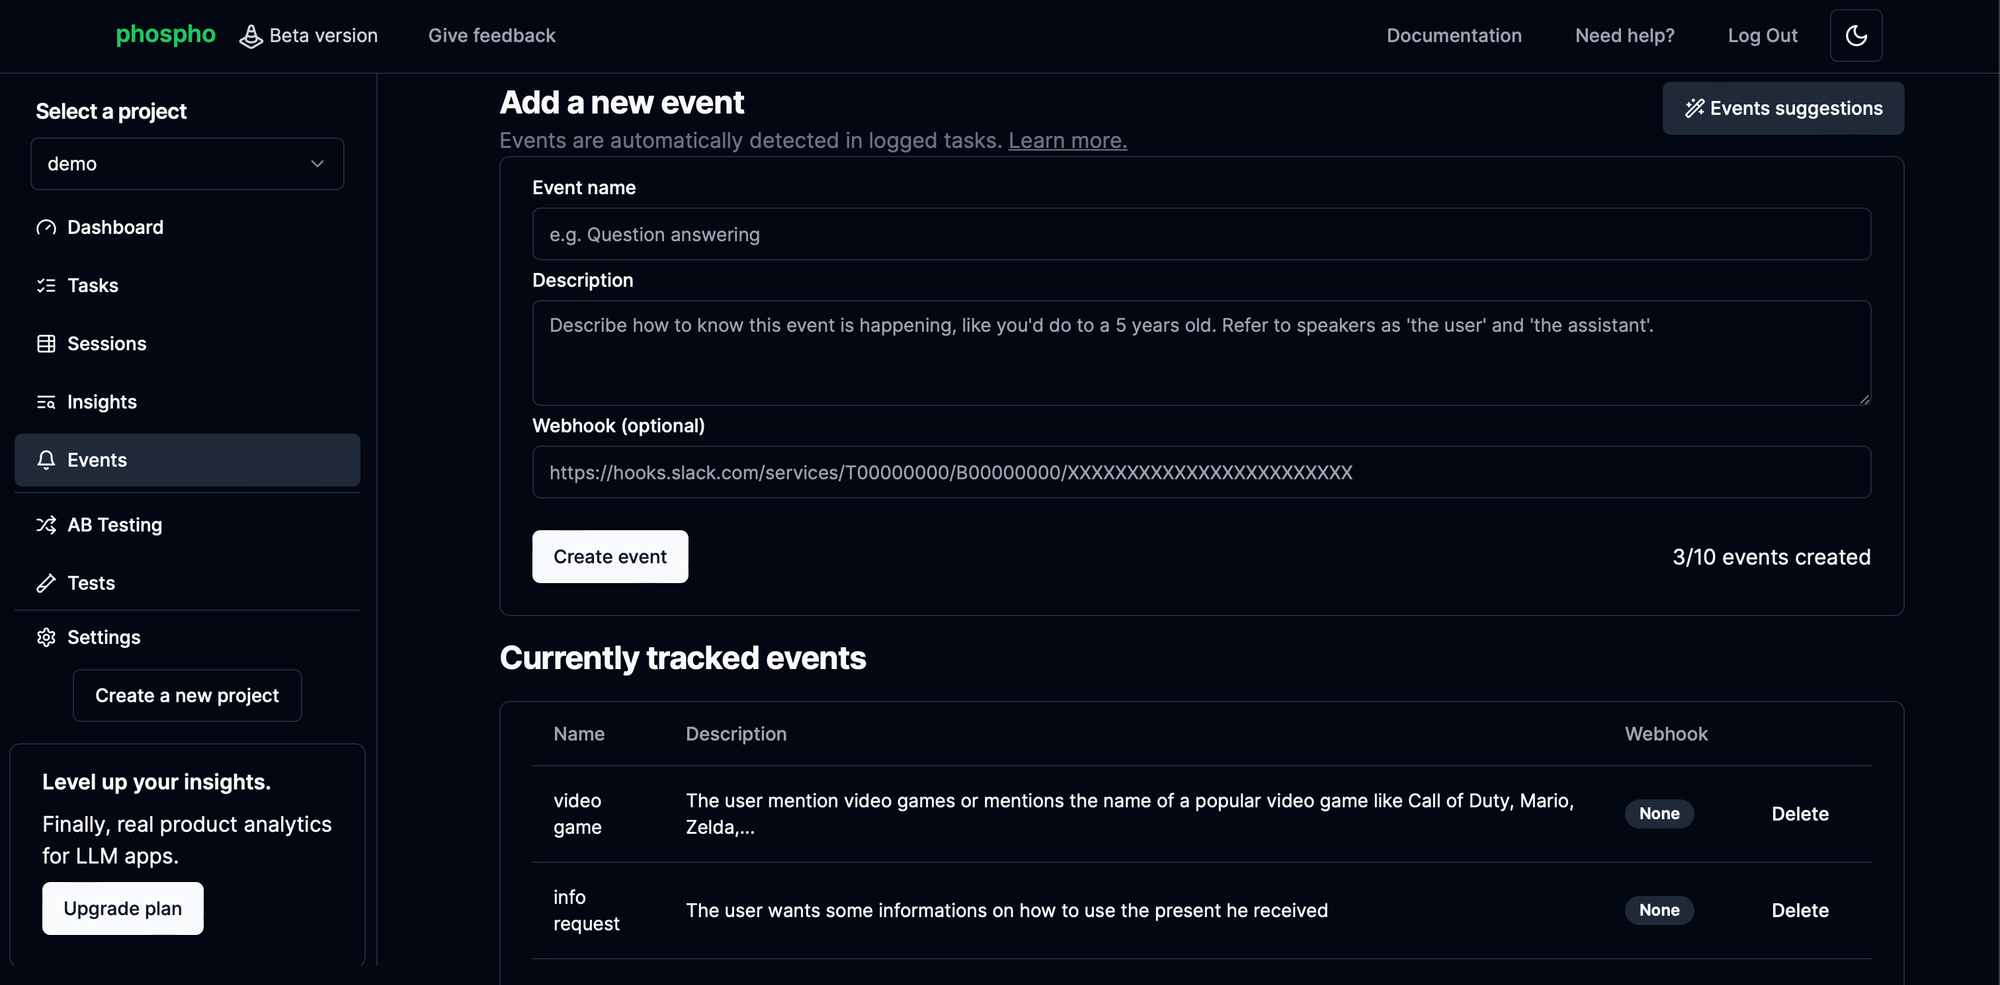Open Documentation in the top menu
This screenshot has width=2000, height=985.
(1454, 36)
